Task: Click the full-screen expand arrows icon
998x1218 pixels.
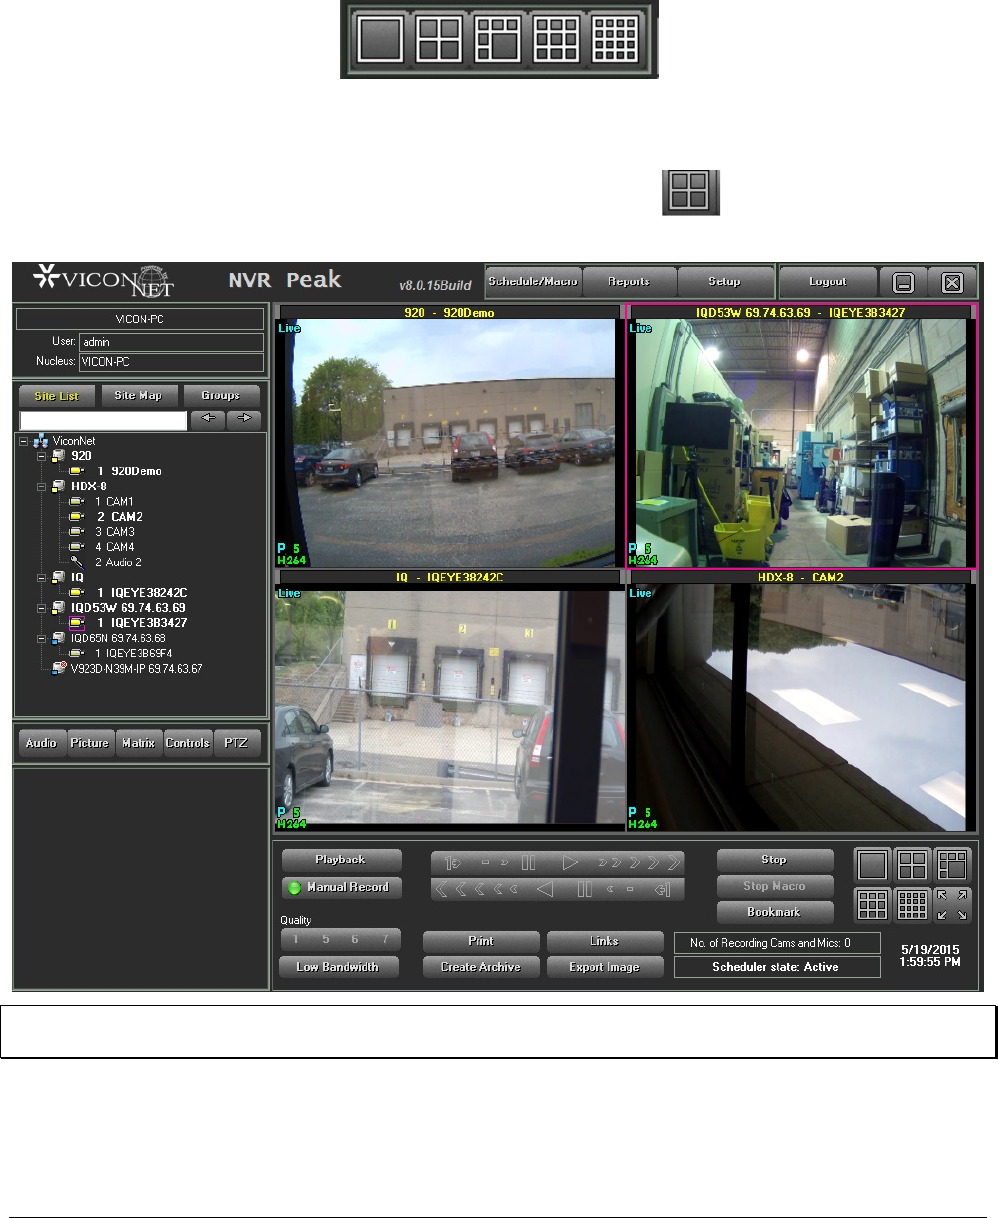Action: coord(952,905)
